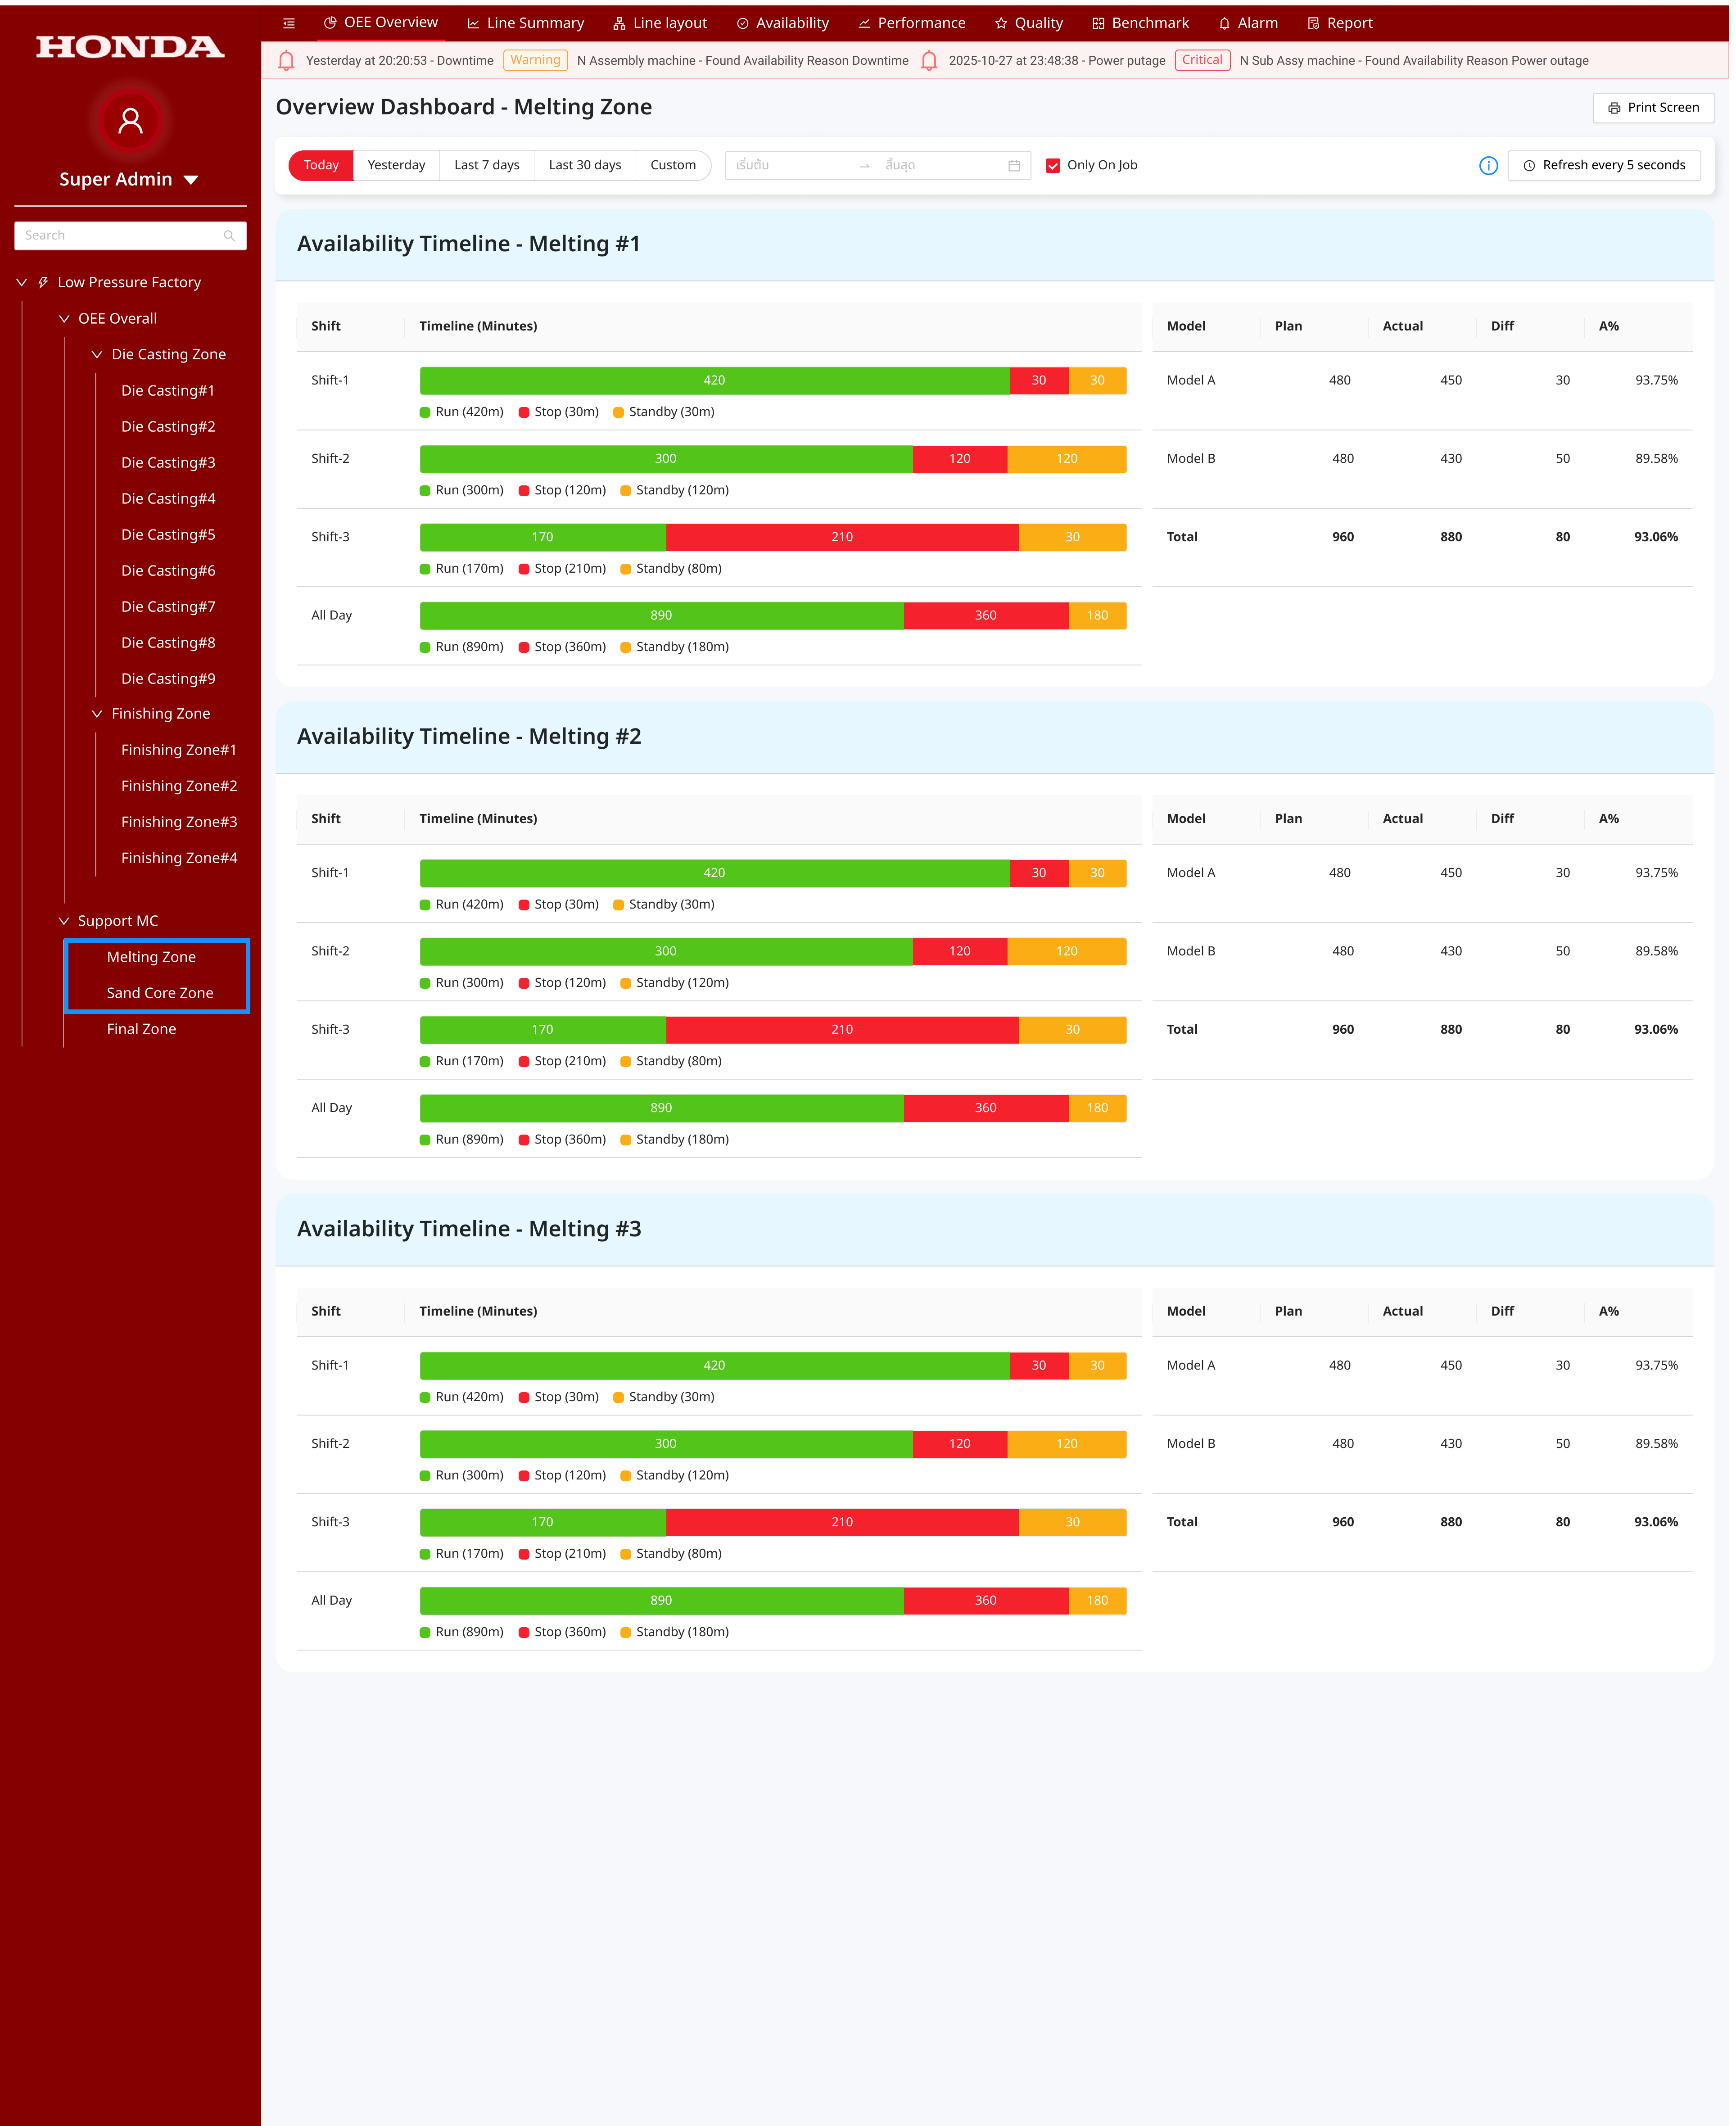Open Sand Core Zone in sidebar tree
The width and height of the screenshot is (1736, 2126).
pos(160,993)
